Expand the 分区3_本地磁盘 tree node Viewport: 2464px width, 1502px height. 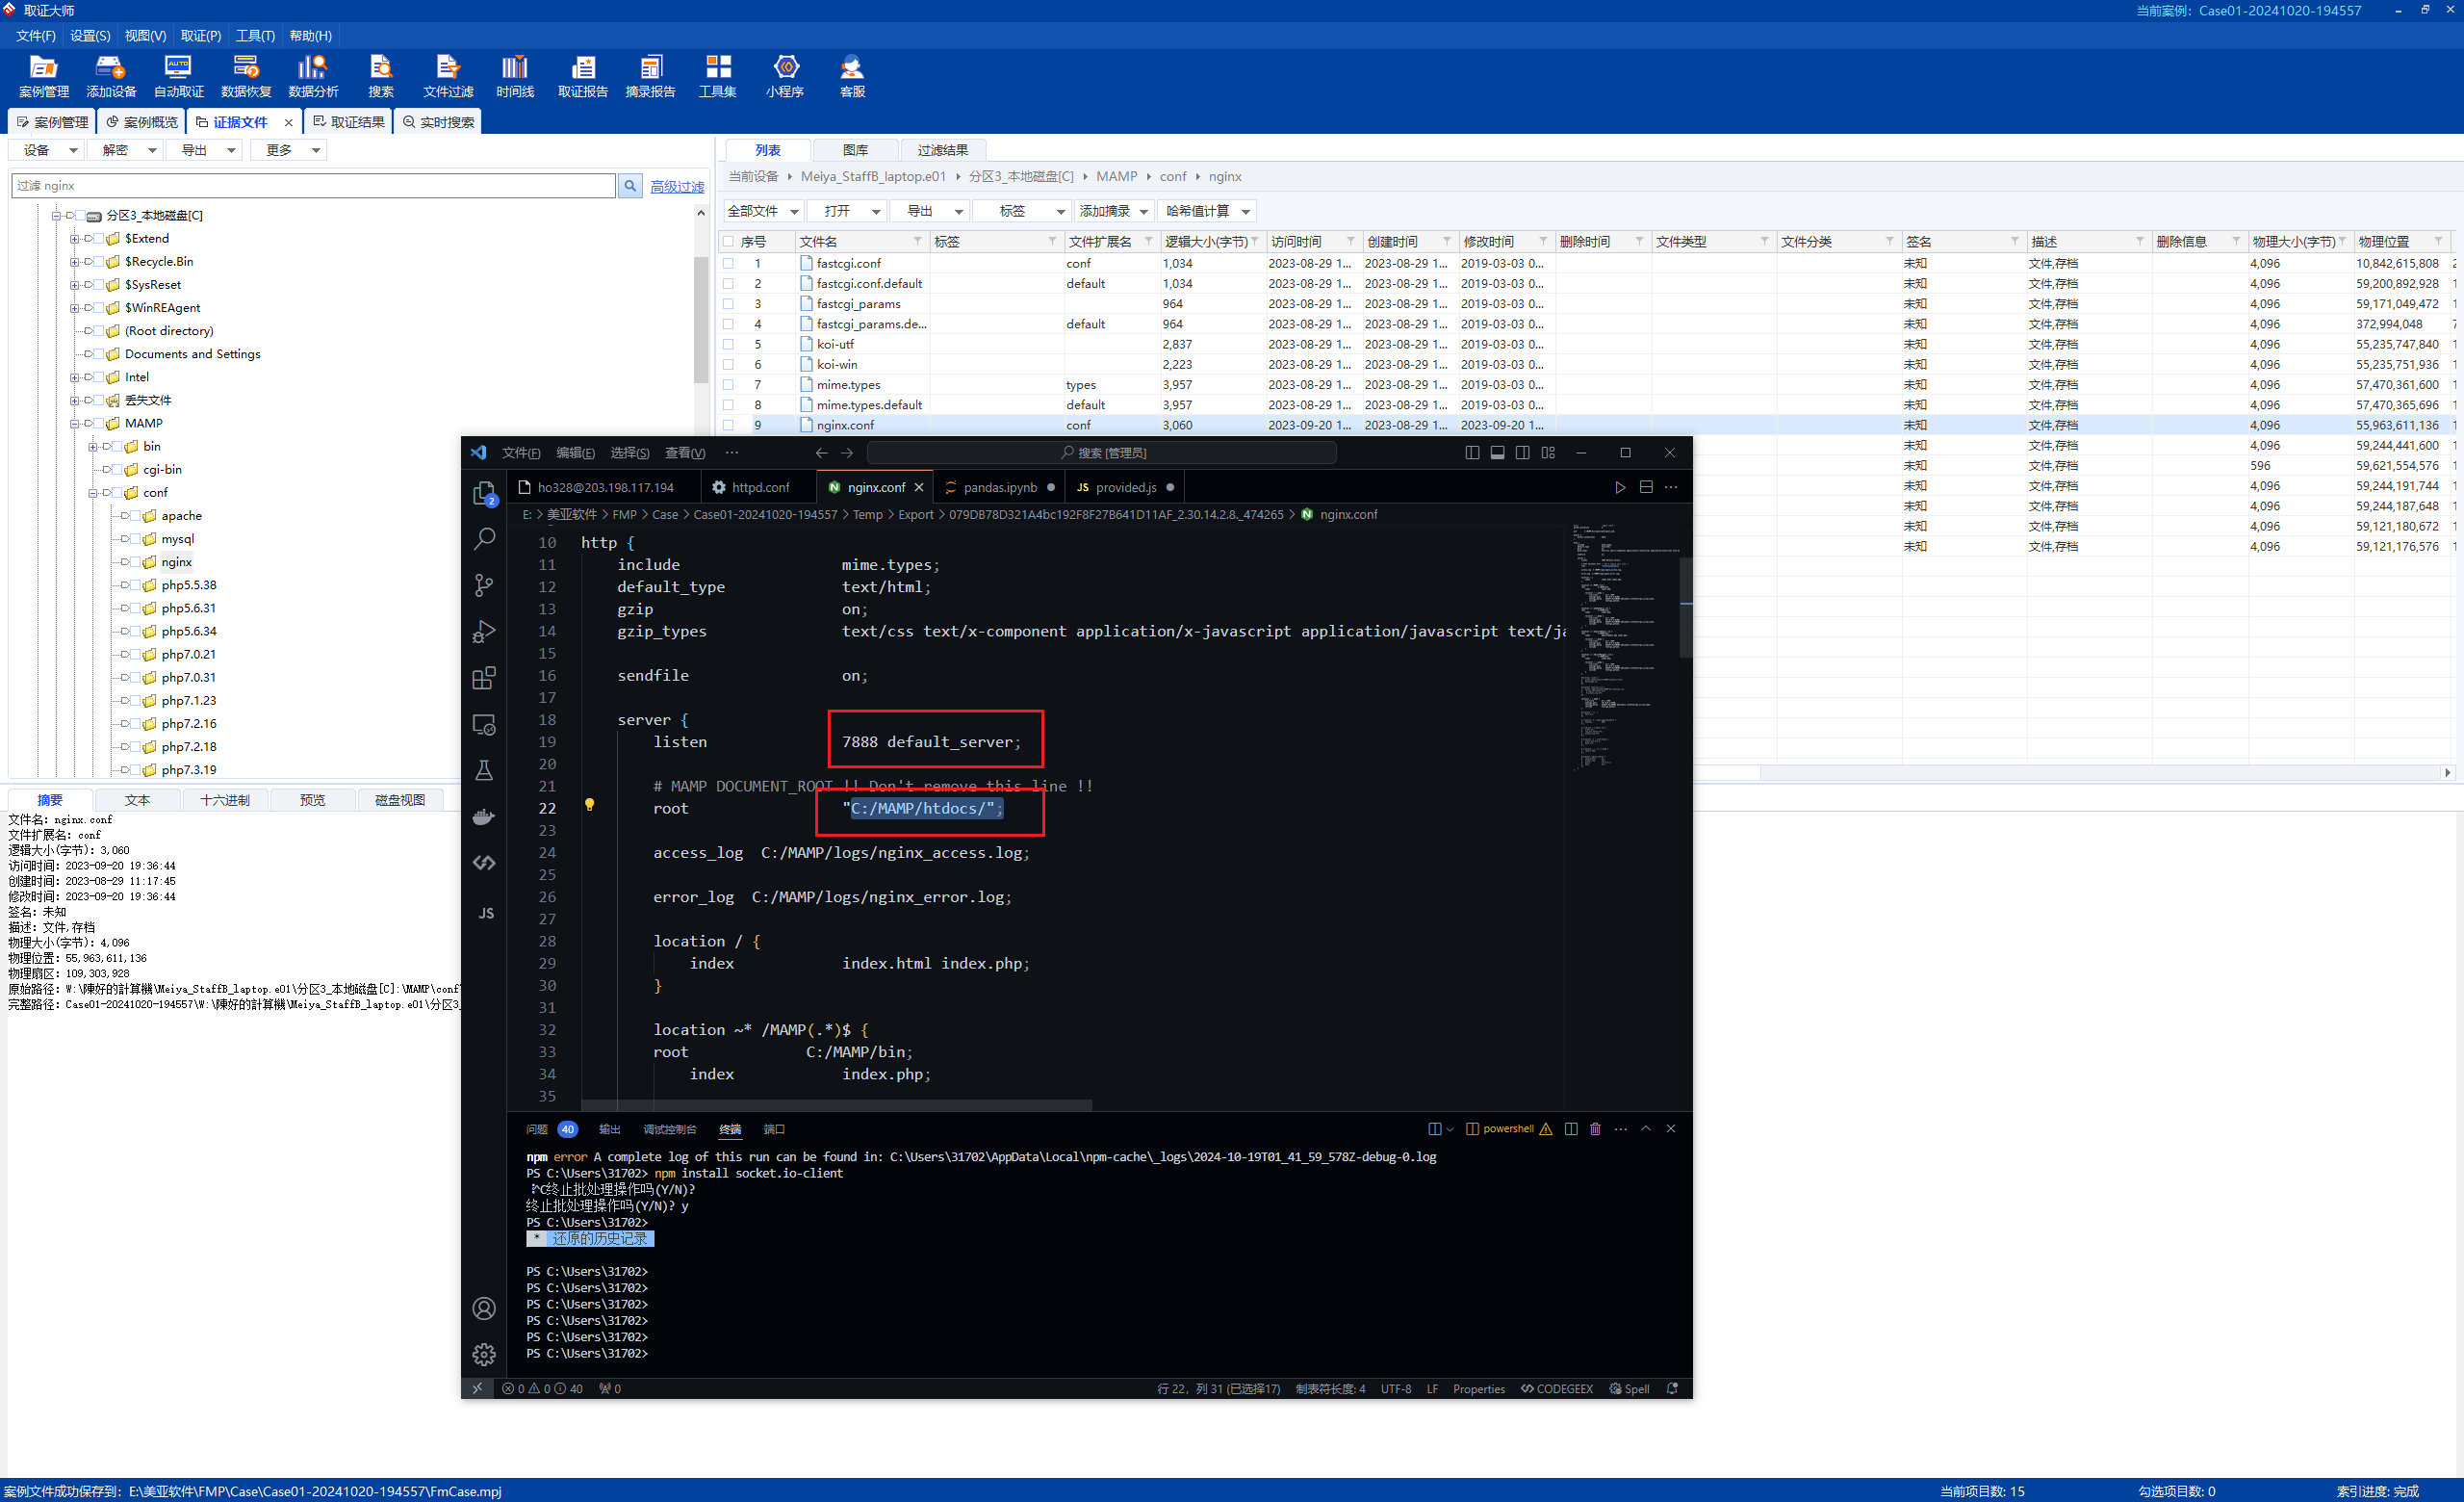55,215
